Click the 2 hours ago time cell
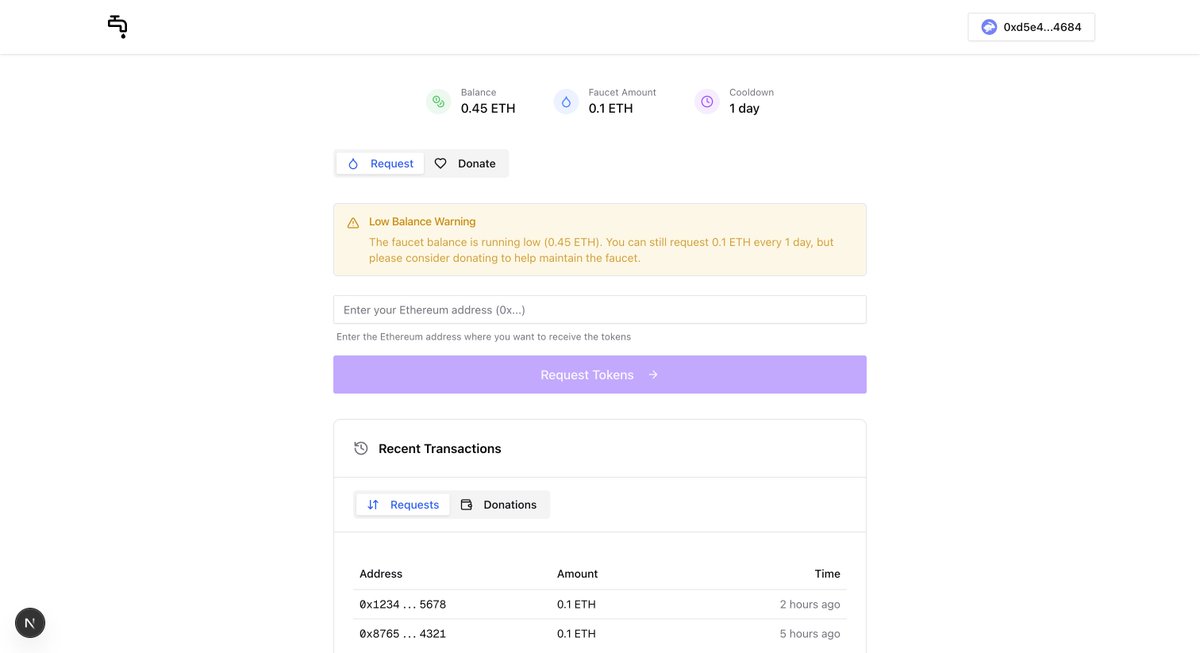This screenshot has width=1200, height=653. point(810,604)
